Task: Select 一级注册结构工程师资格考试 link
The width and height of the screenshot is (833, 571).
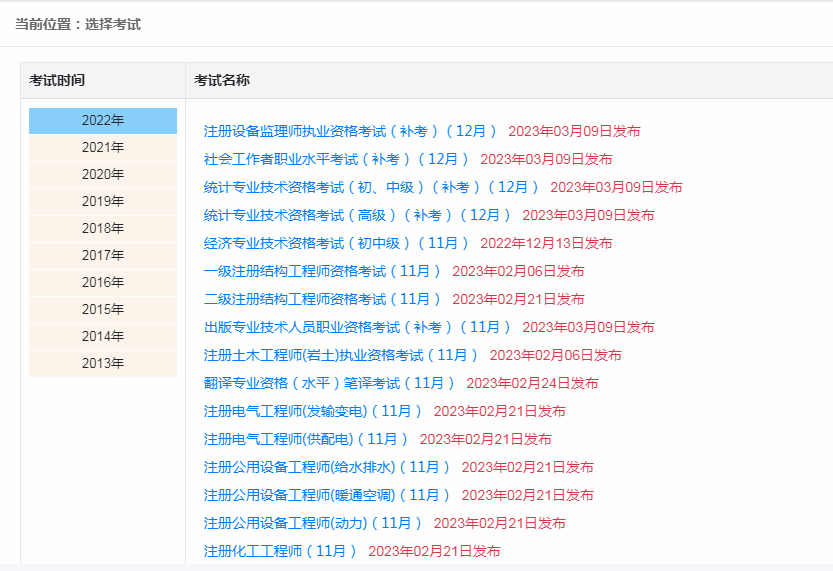Action: pyautogui.click(x=322, y=271)
